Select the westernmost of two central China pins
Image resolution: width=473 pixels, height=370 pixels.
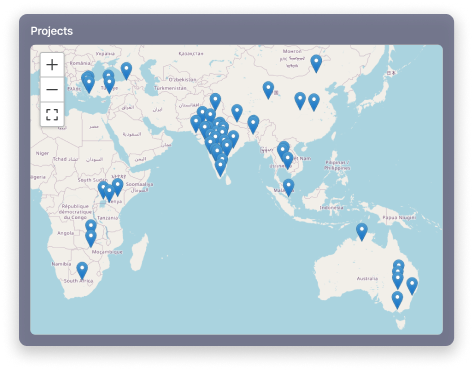tap(300, 101)
